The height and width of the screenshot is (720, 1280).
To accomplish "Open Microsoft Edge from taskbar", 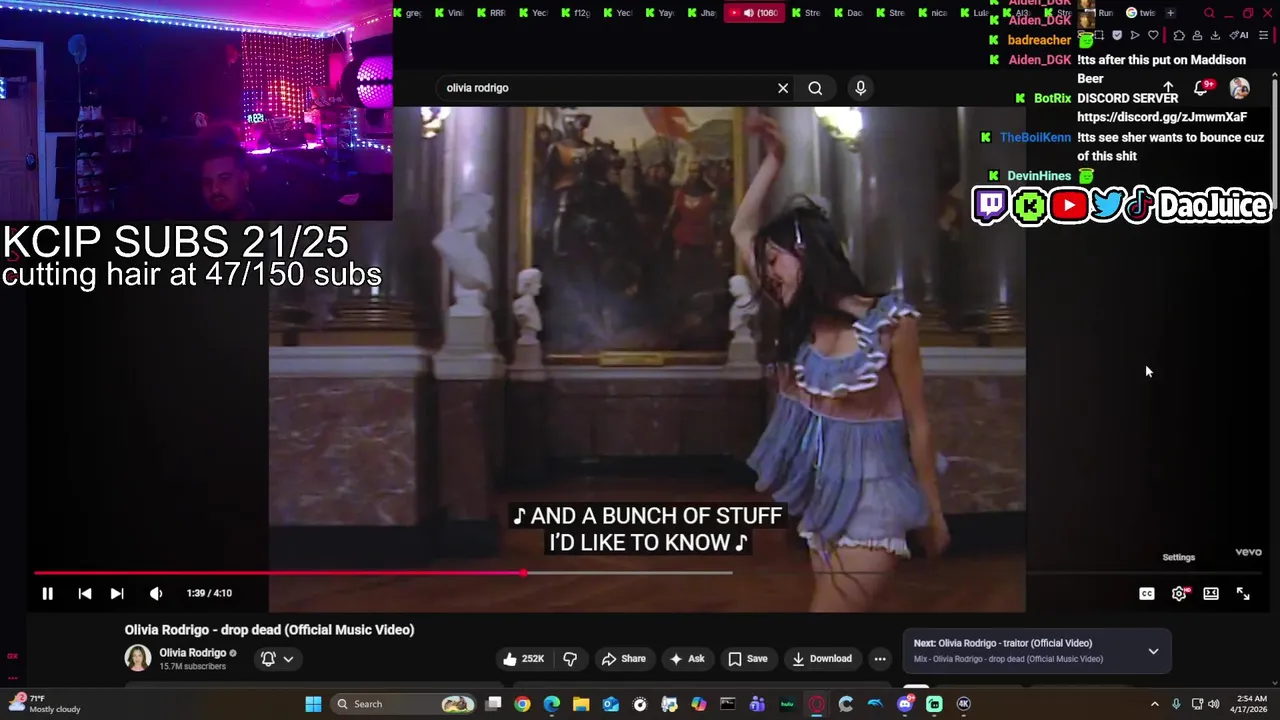I will [552, 704].
